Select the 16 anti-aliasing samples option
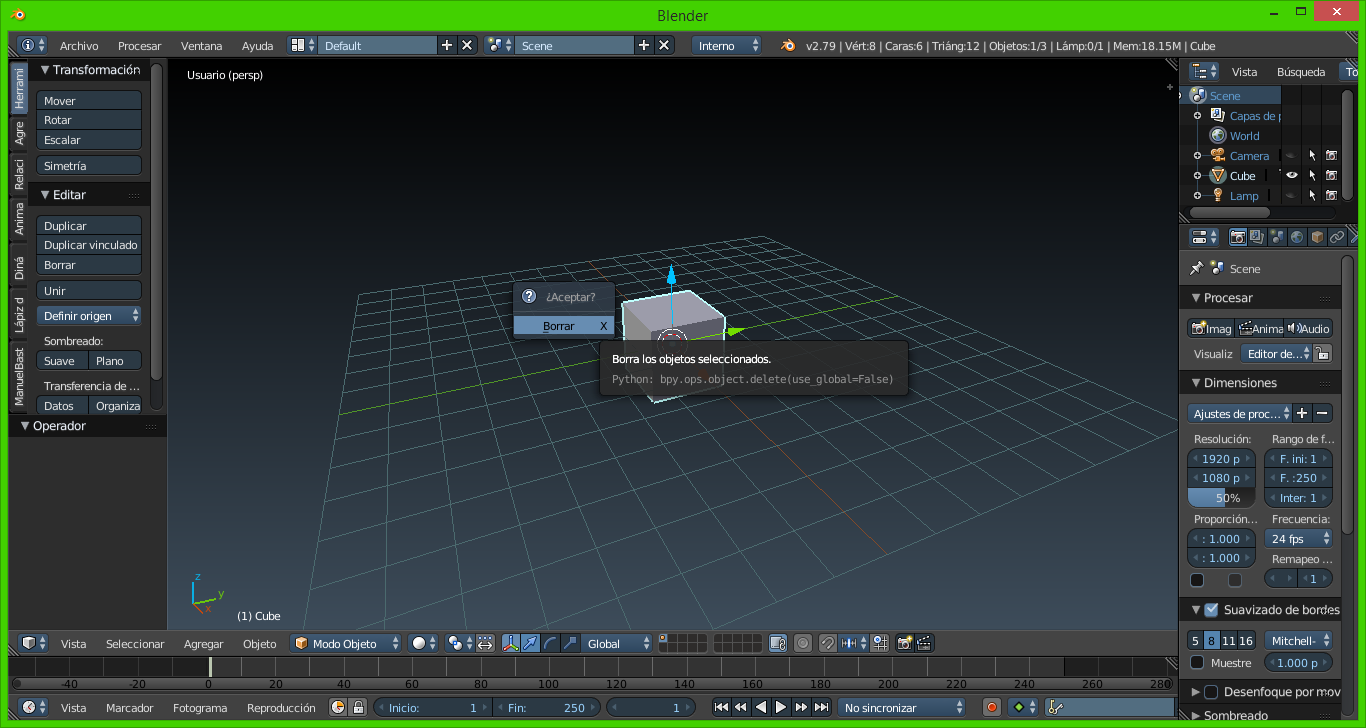 [x=1246, y=641]
